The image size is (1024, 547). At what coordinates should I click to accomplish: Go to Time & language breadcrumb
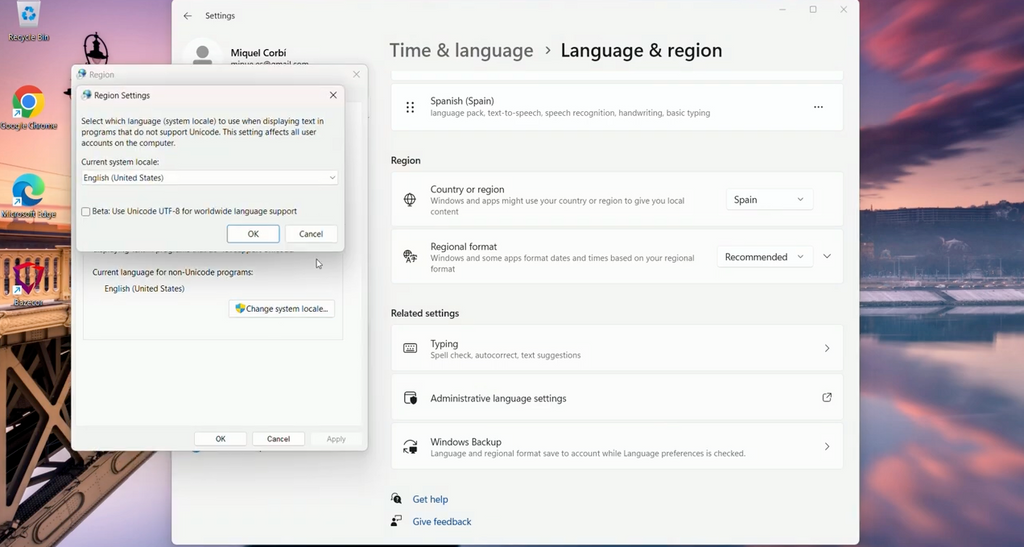(461, 51)
